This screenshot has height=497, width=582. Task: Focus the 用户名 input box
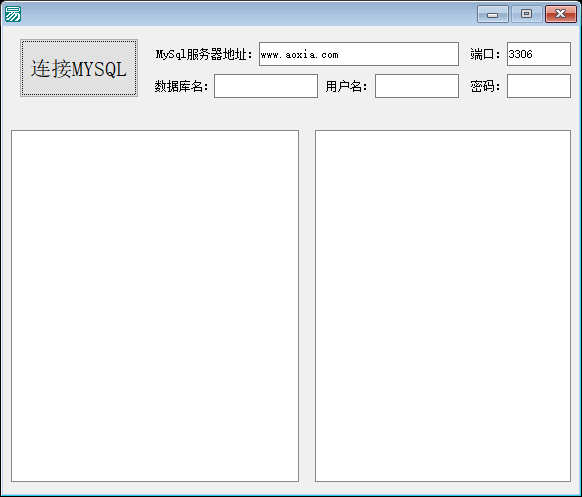tap(417, 86)
